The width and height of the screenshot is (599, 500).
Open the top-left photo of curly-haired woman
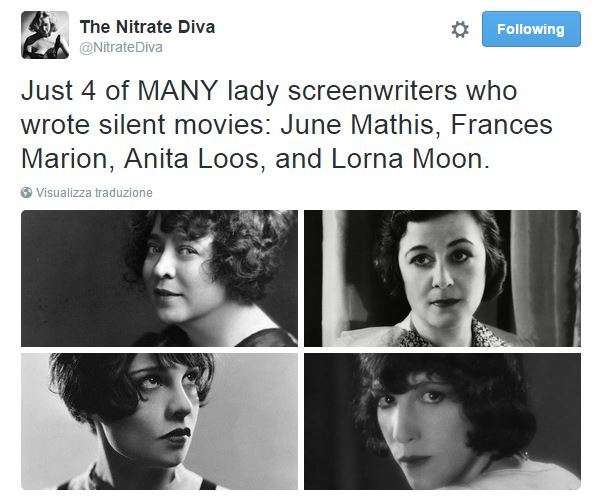pos(159,278)
